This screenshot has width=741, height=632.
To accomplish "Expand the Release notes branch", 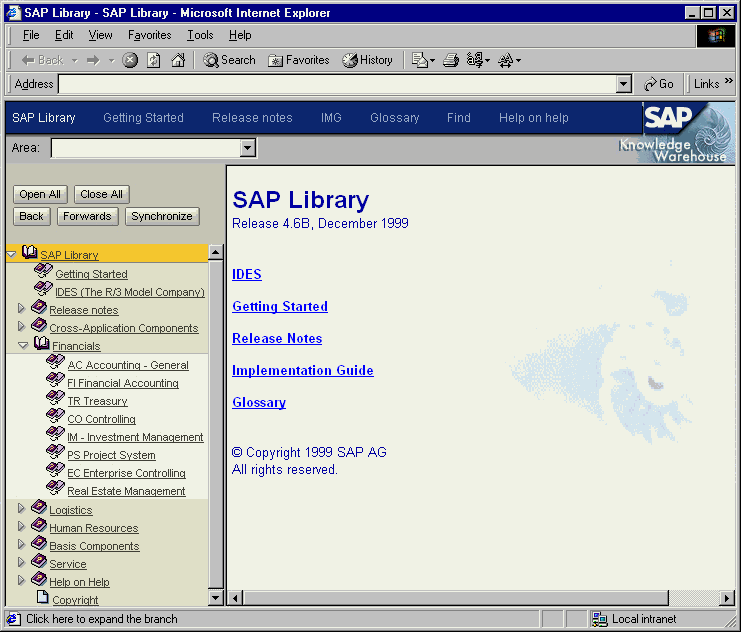I will pyautogui.click(x=21, y=308).
